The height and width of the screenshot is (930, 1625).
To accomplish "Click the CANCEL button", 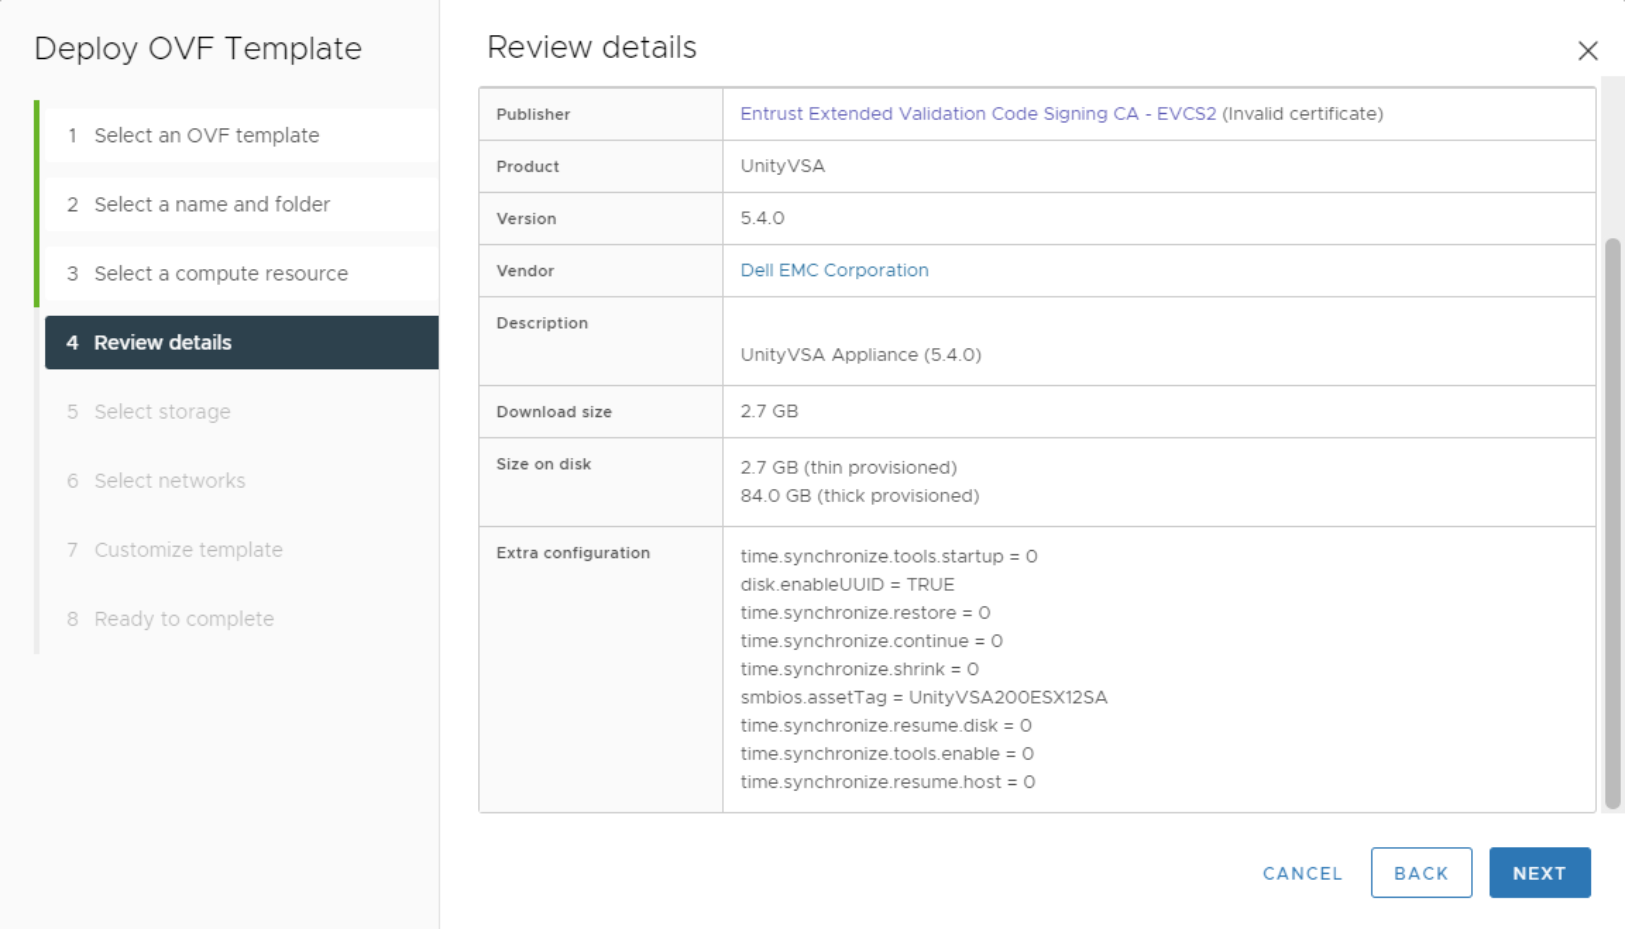I will click(1302, 873).
